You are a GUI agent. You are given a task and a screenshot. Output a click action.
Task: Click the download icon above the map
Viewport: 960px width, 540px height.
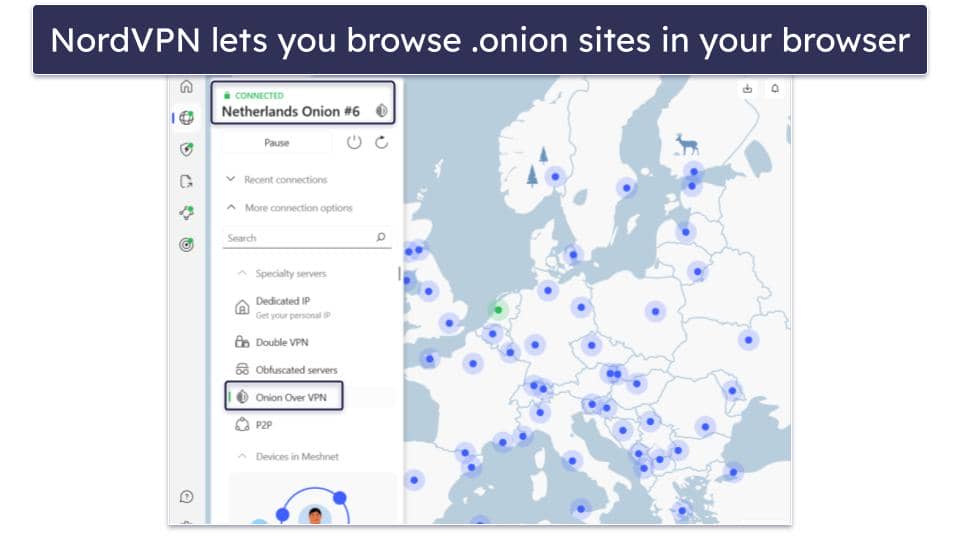point(748,89)
